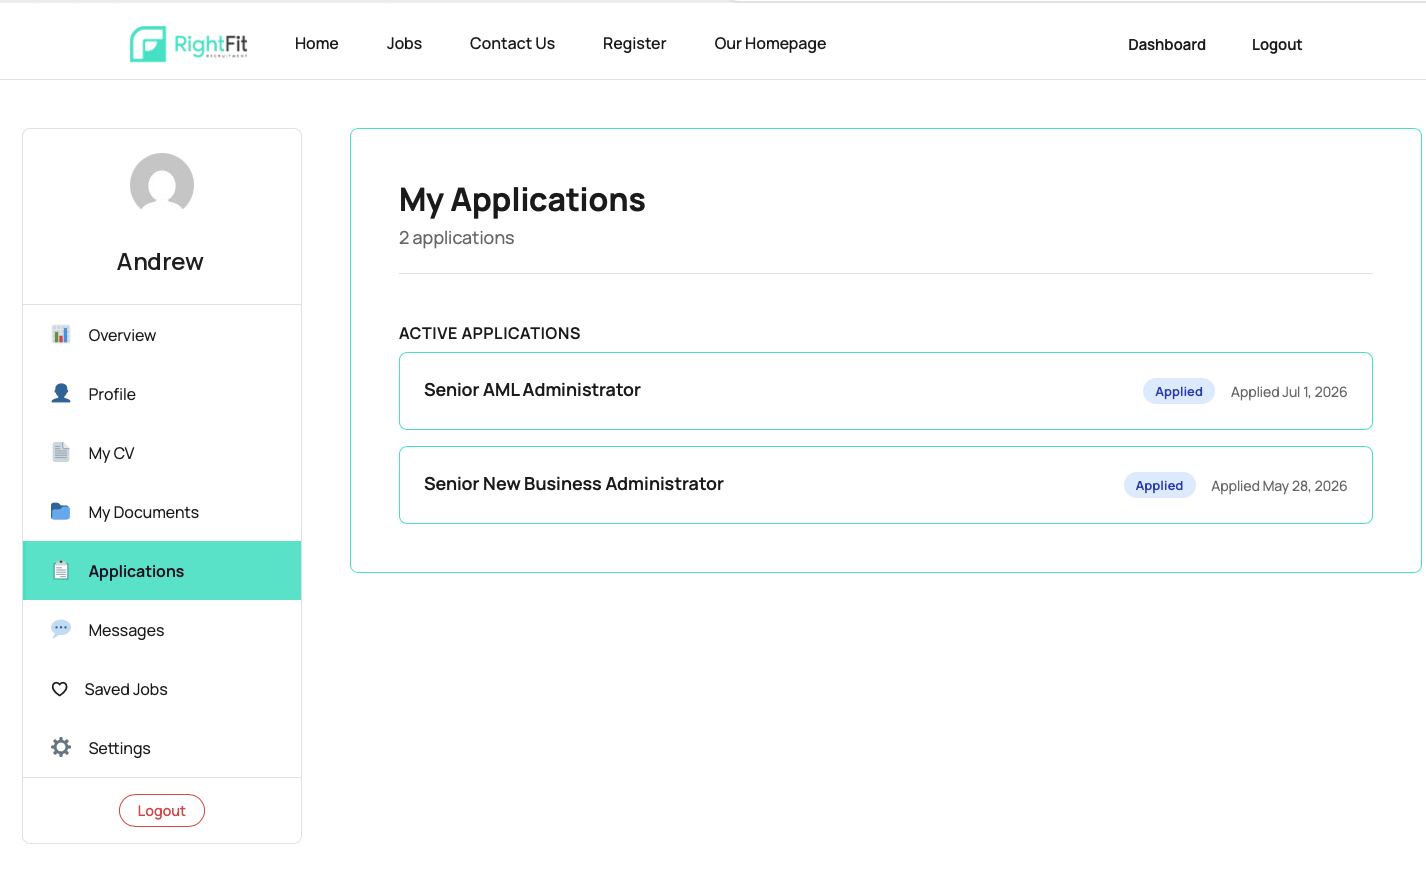Select Profile in the sidebar
1426x875 pixels.
162,394
